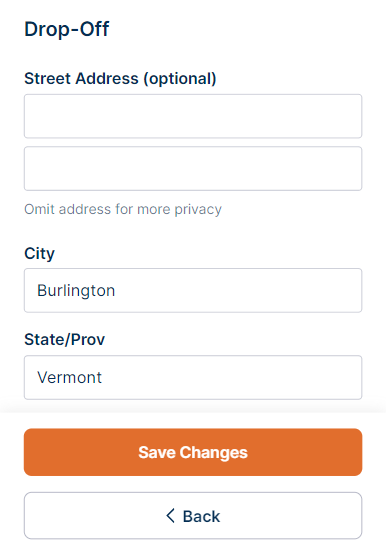Image resolution: width=386 pixels, height=555 pixels.
Task: Go back using the Back button
Action: click(x=193, y=516)
